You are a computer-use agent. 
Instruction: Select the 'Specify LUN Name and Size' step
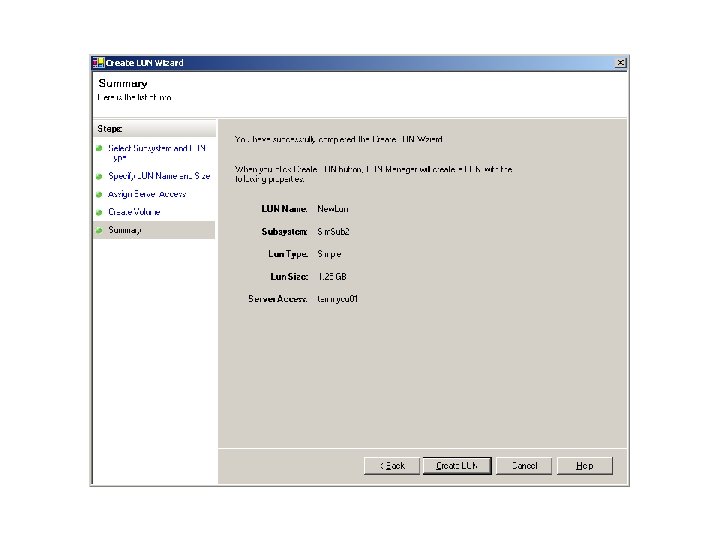point(159,176)
